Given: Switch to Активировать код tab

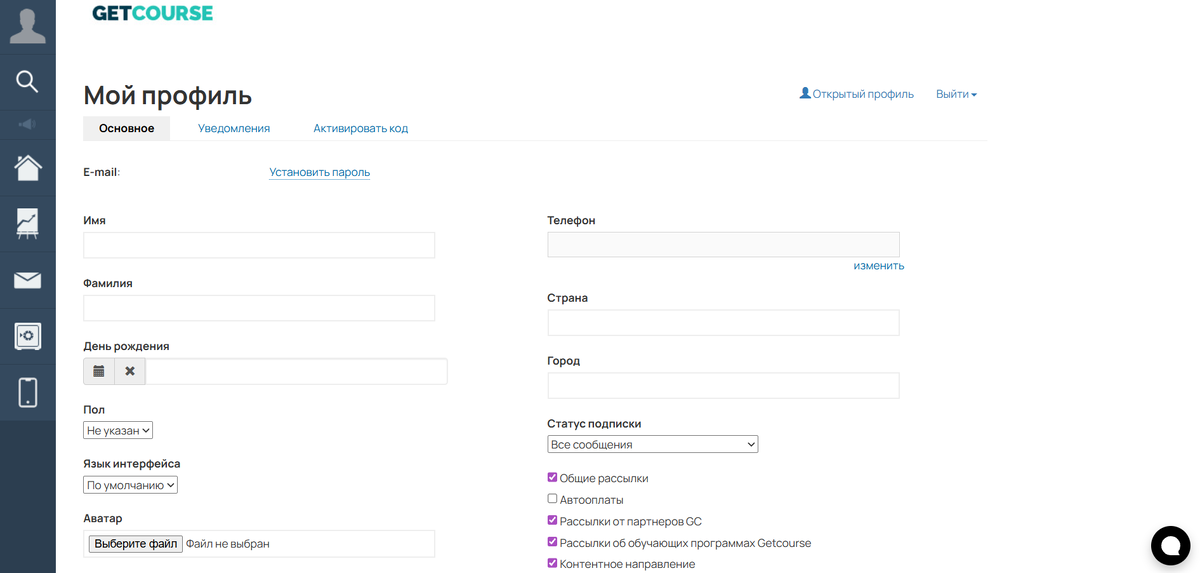Looking at the screenshot, I should (361, 128).
